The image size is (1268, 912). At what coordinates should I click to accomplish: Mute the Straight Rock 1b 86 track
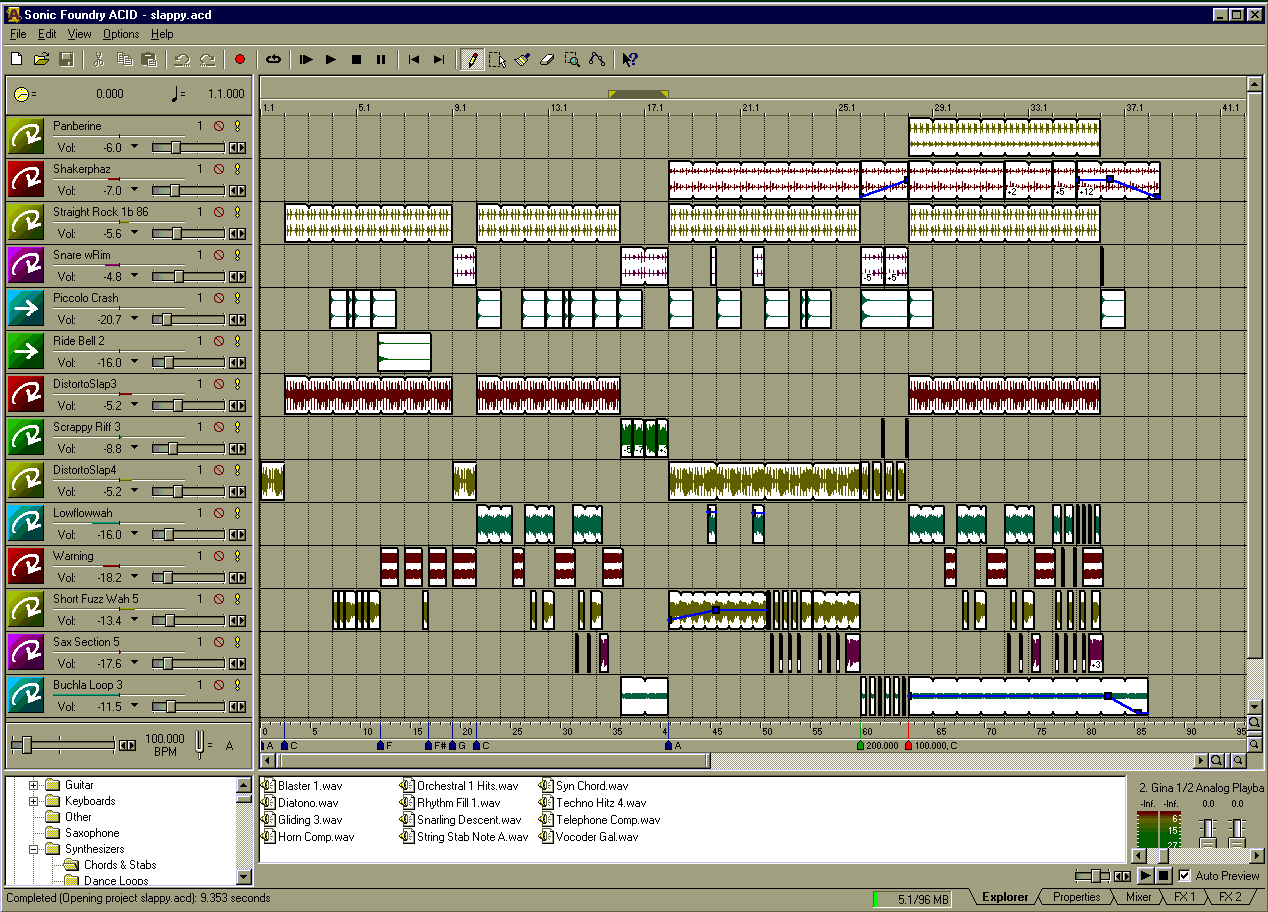(219, 212)
